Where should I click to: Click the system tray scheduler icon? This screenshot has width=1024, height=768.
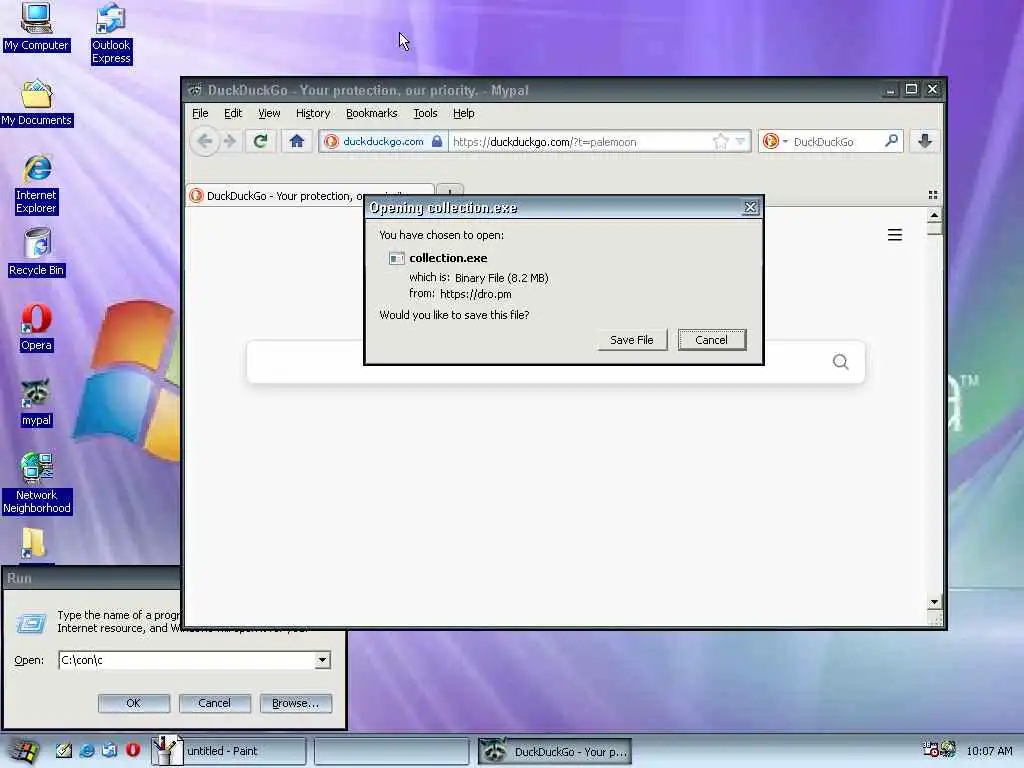[x=930, y=749]
